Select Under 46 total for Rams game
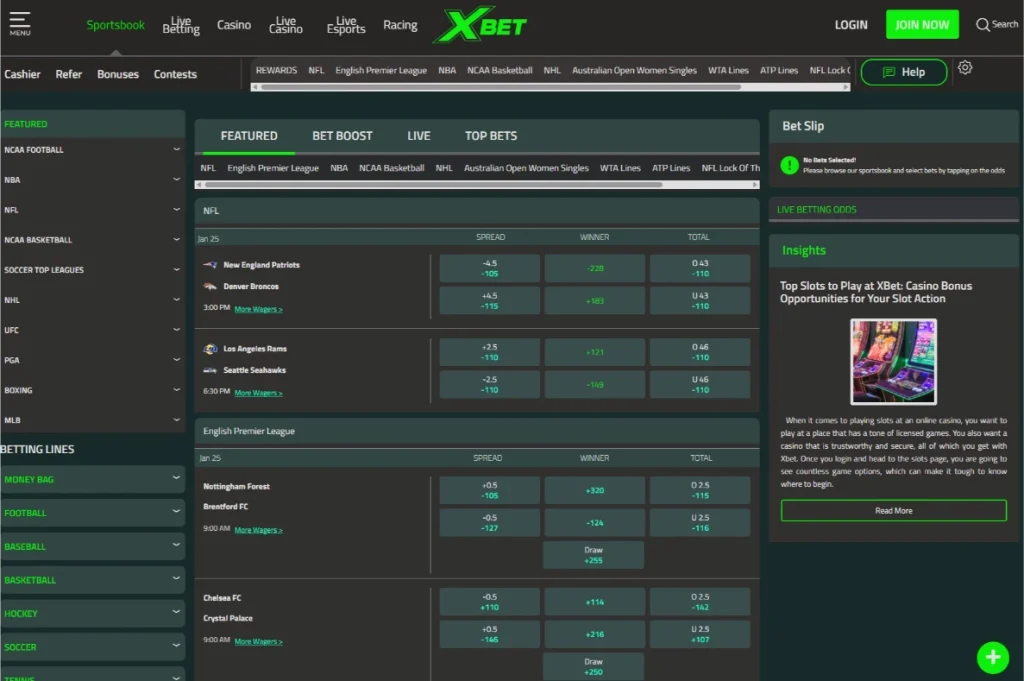Viewport: 1024px width, 681px height. point(700,385)
